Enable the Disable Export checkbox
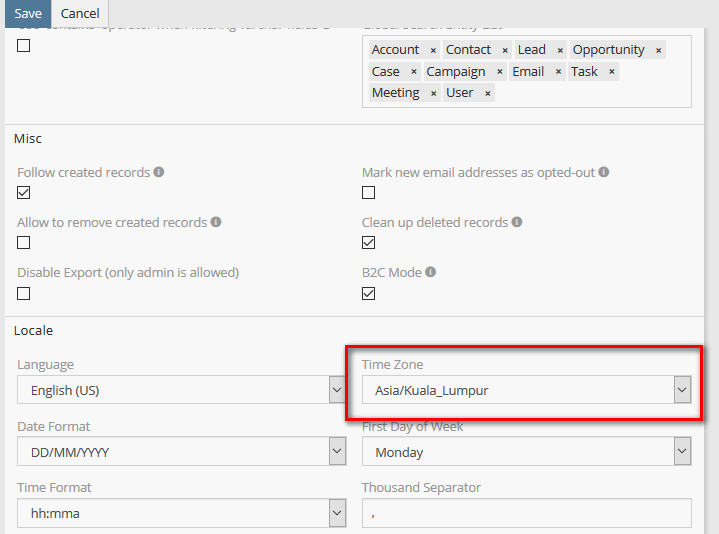 [x=24, y=293]
